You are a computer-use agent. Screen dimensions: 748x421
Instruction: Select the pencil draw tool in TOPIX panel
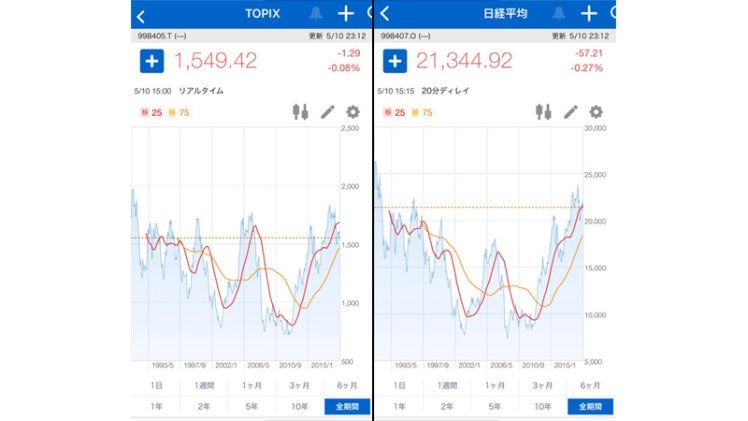point(328,112)
